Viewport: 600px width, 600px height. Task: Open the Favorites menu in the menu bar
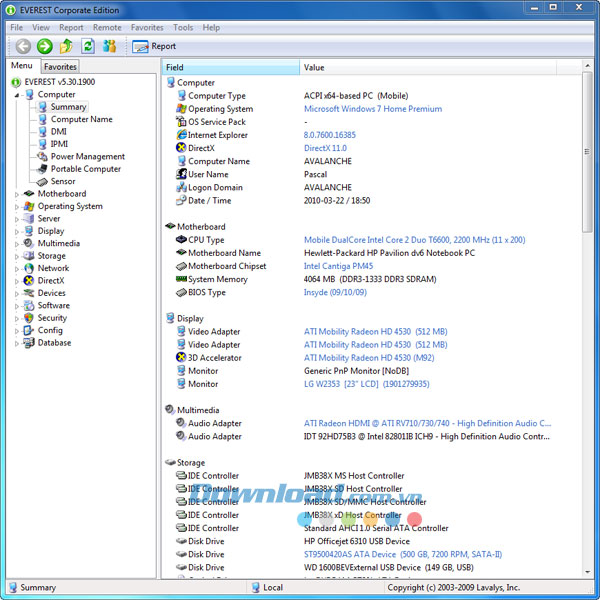click(147, 28)
